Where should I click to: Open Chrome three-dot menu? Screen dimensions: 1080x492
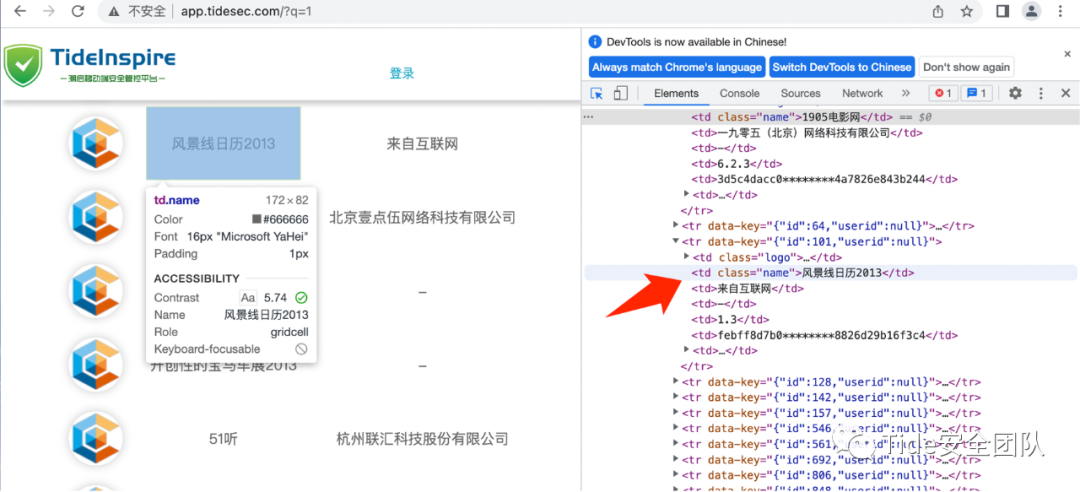point(1060,11)
